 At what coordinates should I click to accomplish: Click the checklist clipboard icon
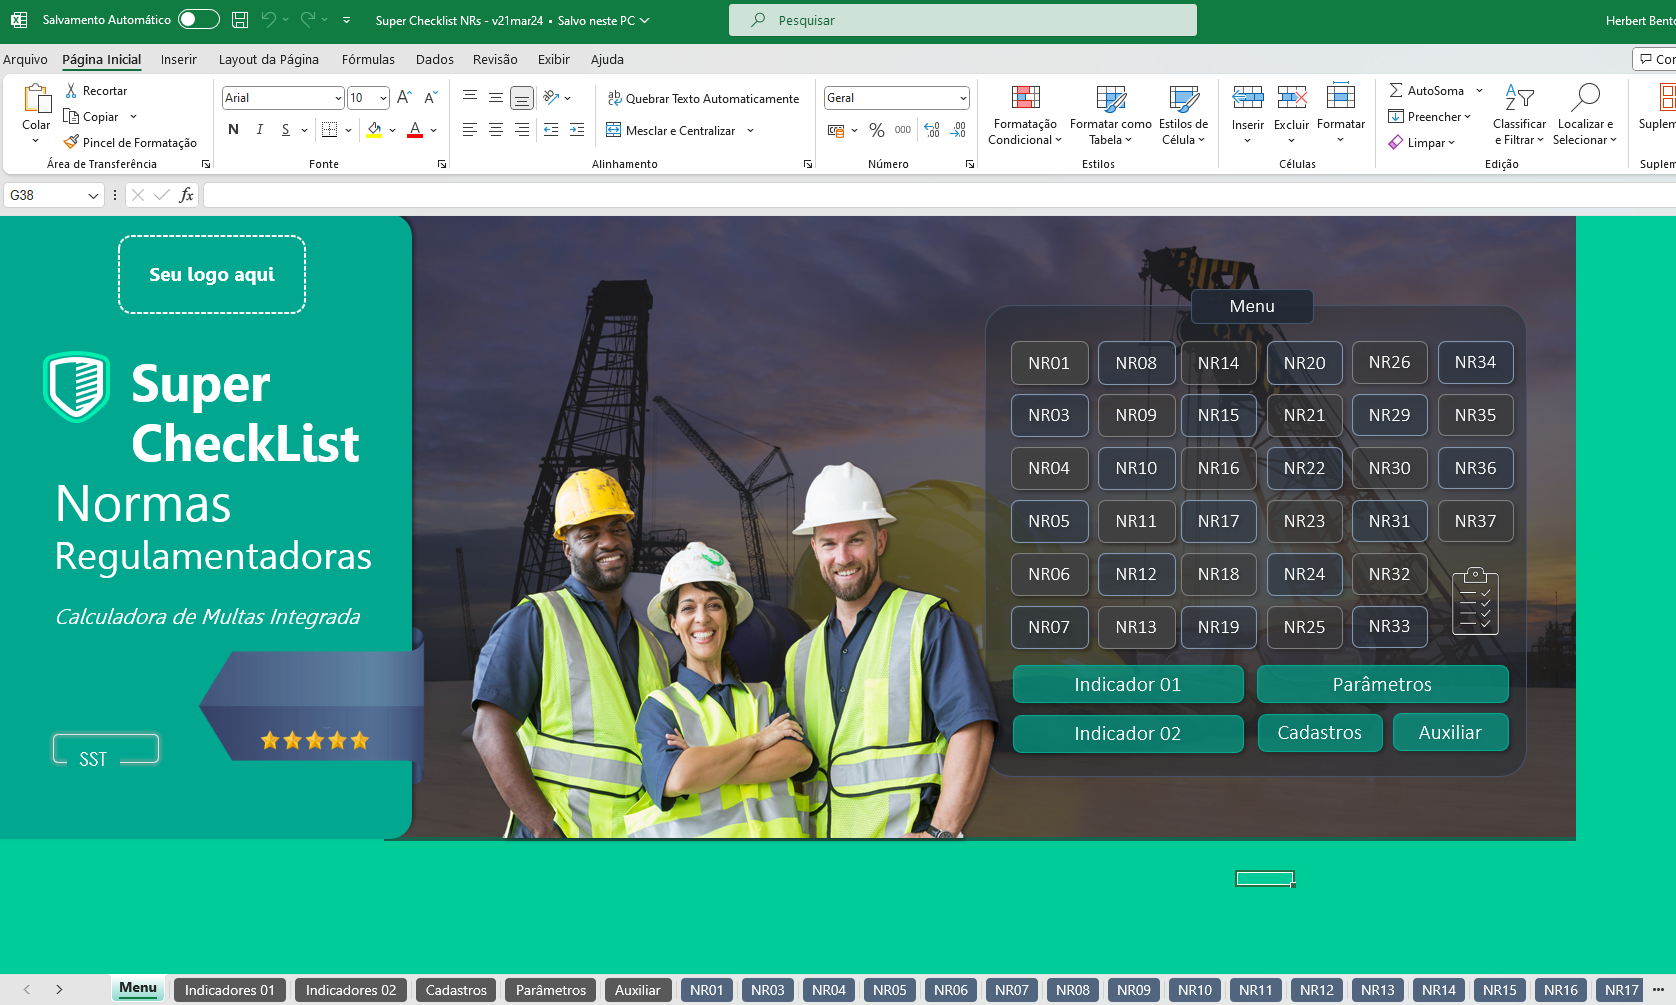1475,601
